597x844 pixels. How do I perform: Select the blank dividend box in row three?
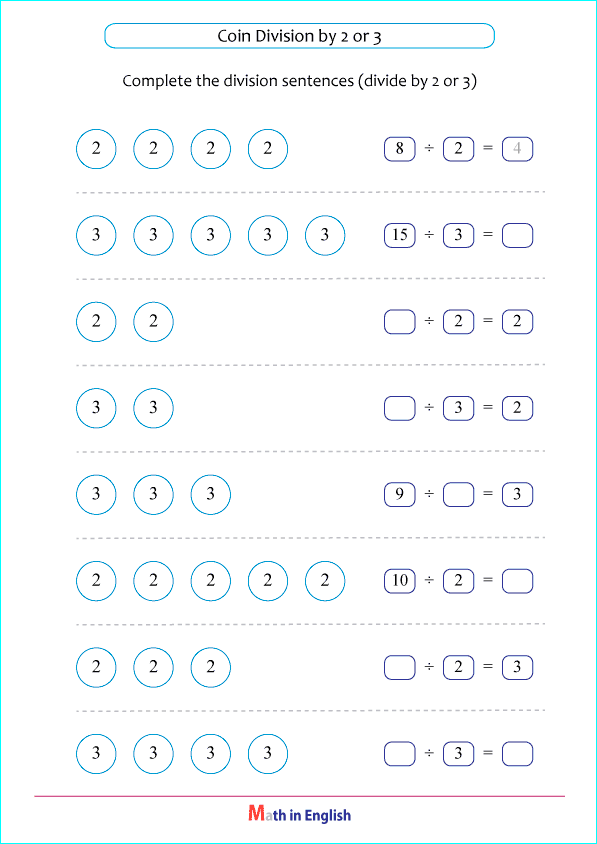coord(399,322)
